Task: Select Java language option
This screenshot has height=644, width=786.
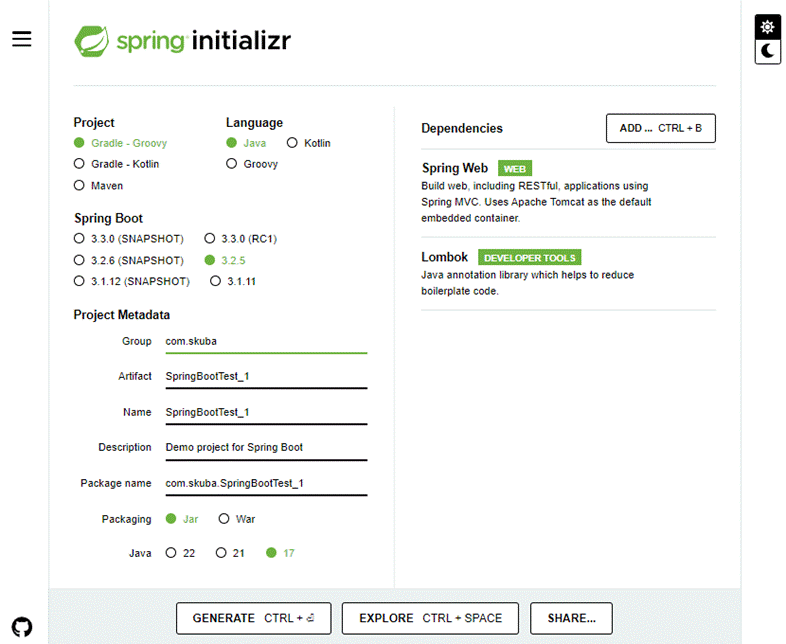Action: pyautogui.click(x=246, y=143)
